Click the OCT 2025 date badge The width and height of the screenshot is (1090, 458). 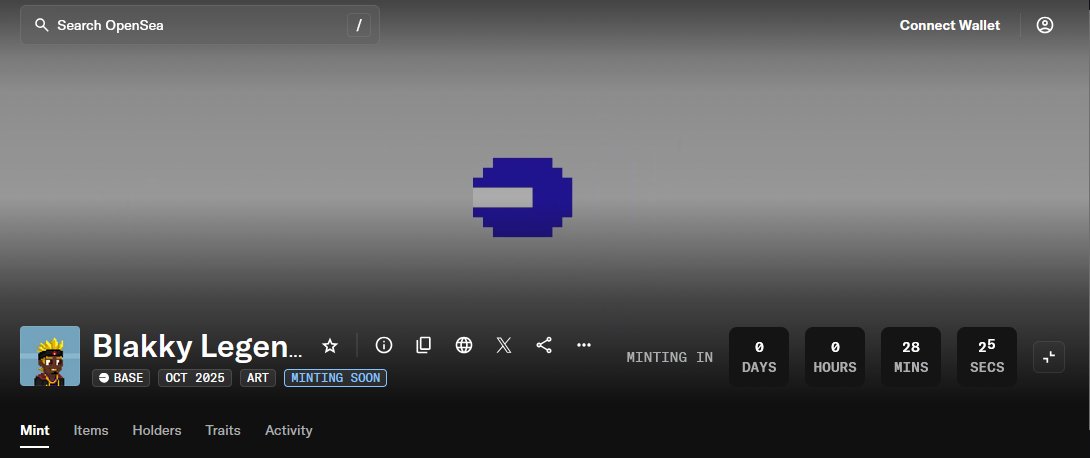(195, 378)
